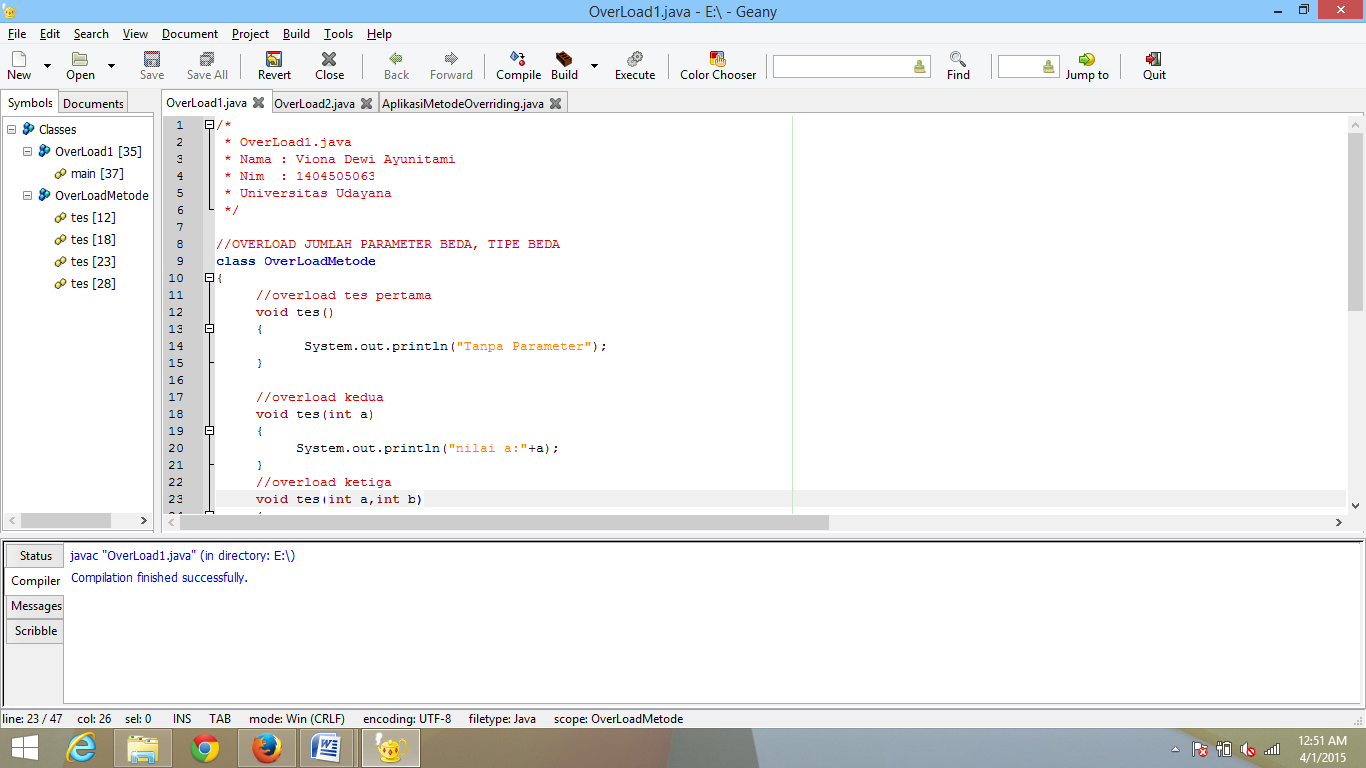Click the search text field in toolbar
Image resolution: width=1366 pixels, height=768 pixels.
851,66
